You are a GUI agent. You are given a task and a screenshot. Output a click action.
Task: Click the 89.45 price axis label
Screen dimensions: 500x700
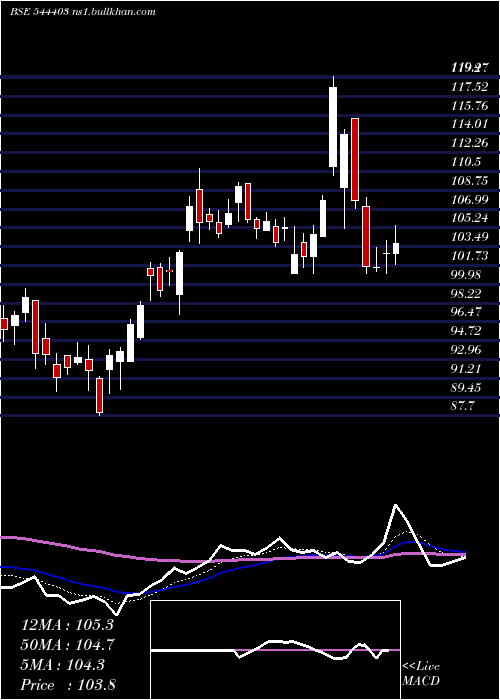coord(466,388)
